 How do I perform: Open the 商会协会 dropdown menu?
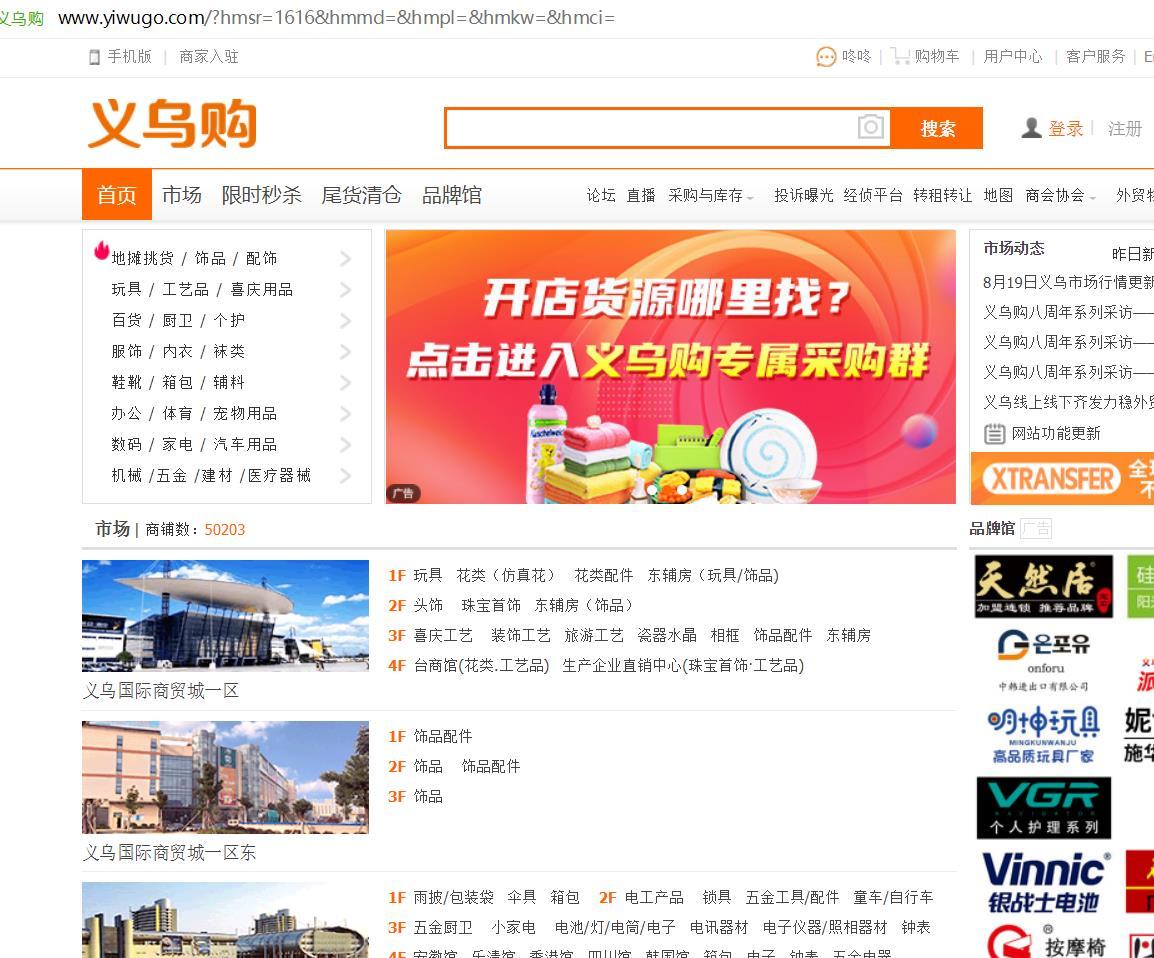coord(1060,195)
